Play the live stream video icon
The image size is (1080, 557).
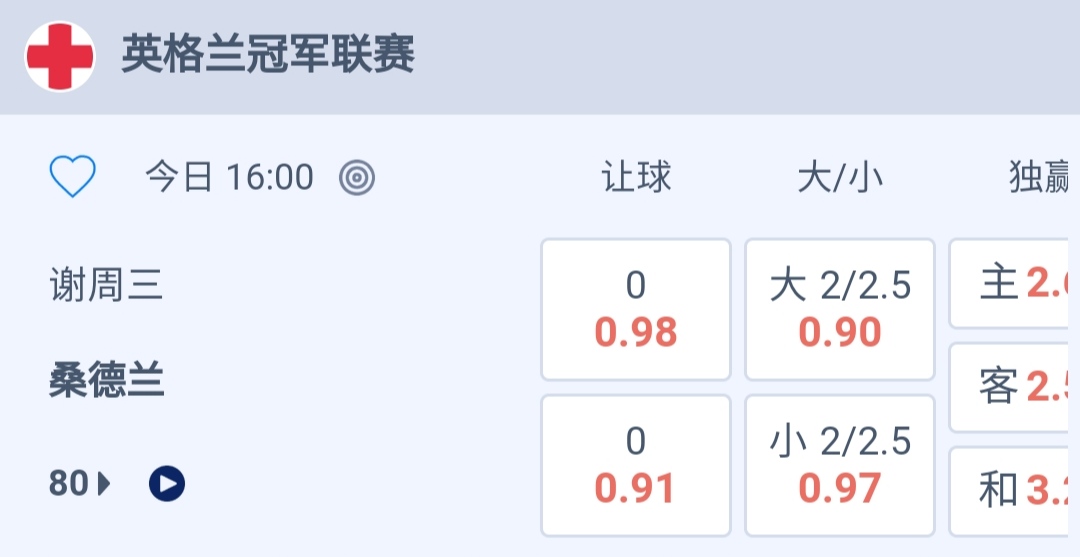coord(167,484)
